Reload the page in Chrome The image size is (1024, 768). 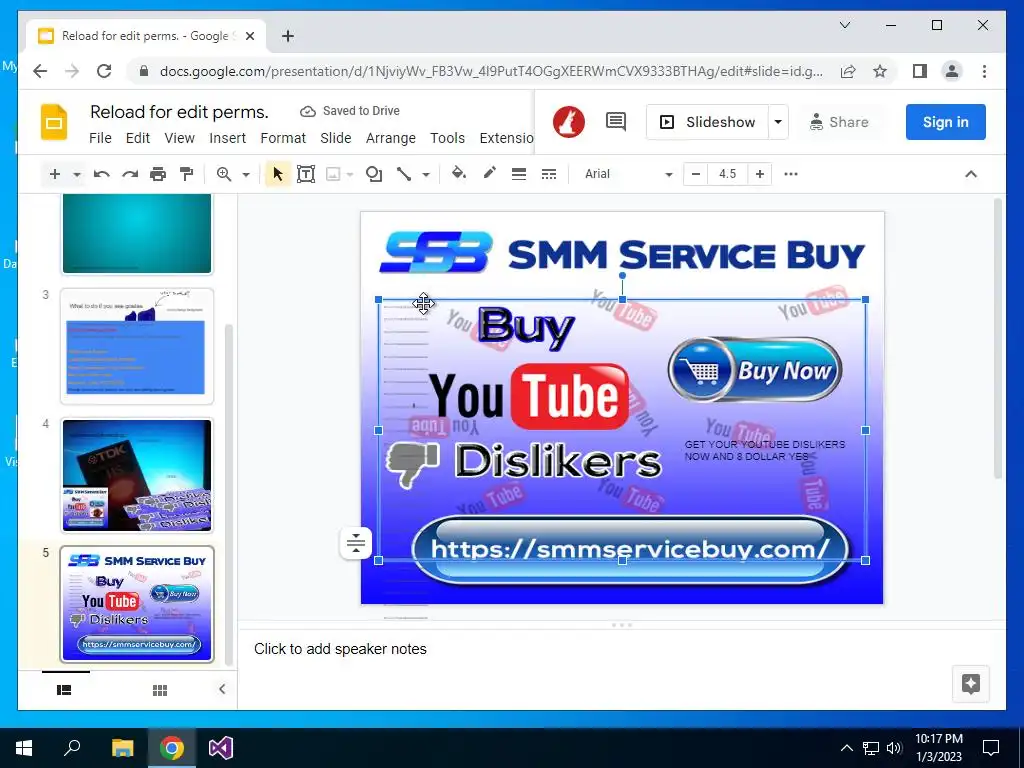click(104, 71)
